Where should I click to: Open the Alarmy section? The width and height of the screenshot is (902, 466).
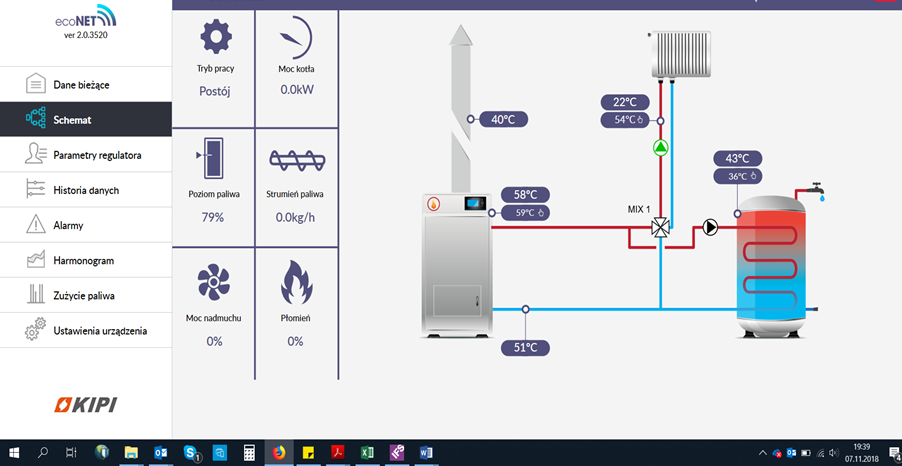68,225
